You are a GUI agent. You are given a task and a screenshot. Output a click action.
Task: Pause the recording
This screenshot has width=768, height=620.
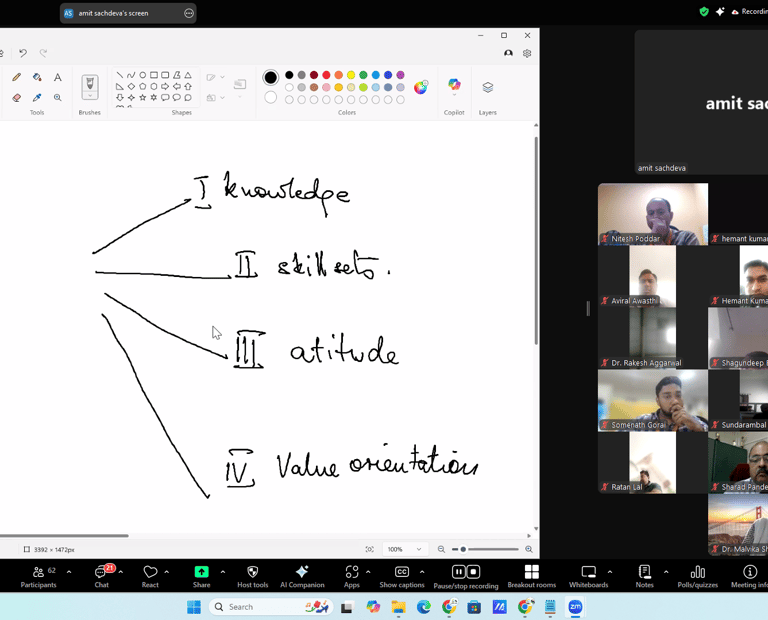tap(458, 572)
